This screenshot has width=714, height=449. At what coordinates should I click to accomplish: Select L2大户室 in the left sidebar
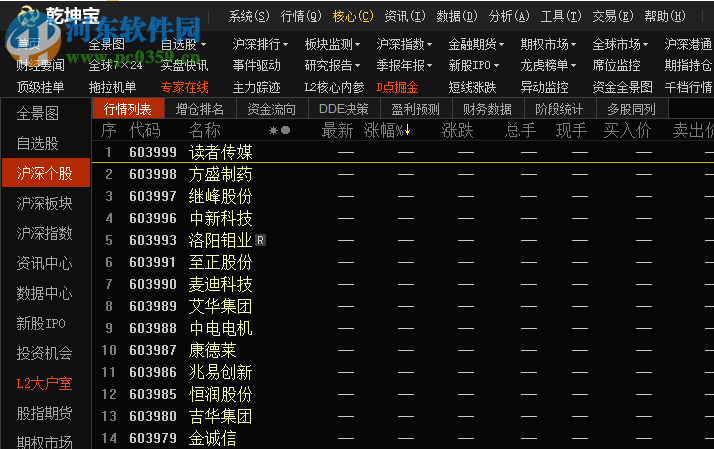pos(46,383)
